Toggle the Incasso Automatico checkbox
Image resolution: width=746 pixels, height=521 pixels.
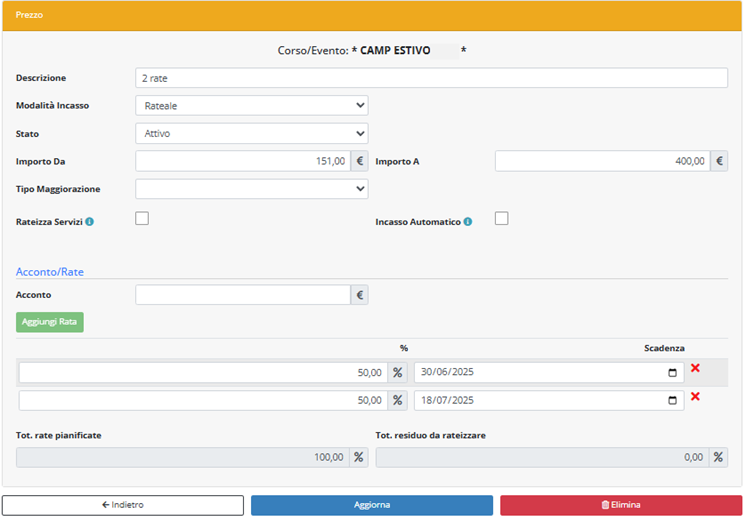click(x=502, y=219)
